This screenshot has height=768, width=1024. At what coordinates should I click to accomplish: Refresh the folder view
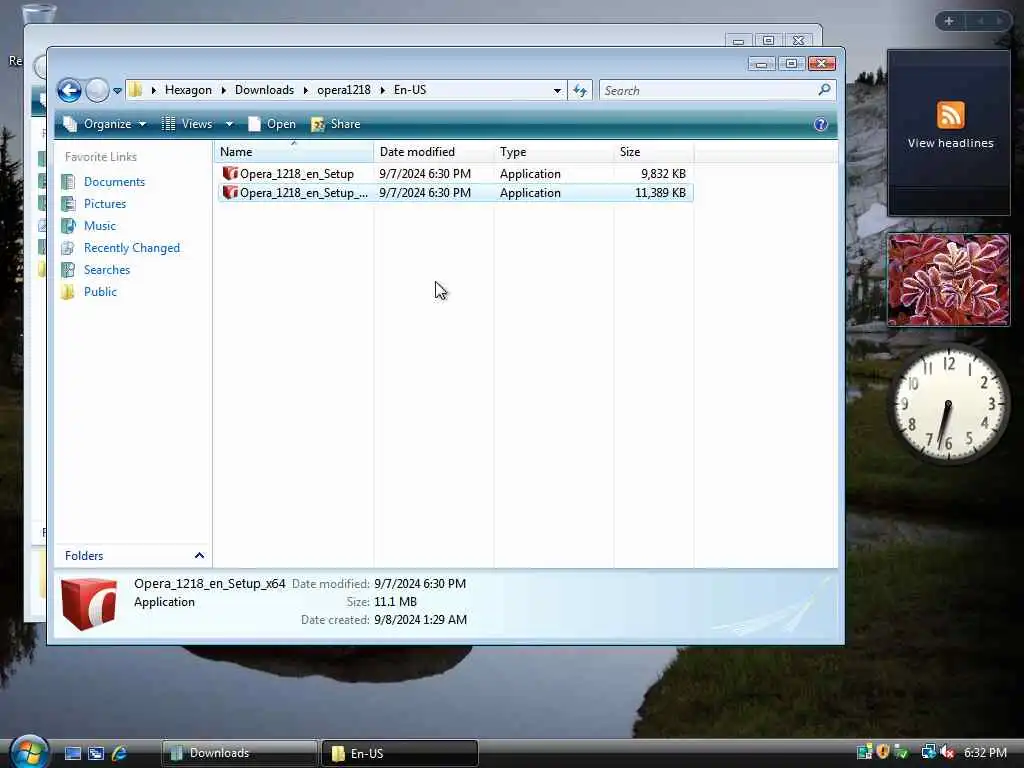[x=580, y=91]
